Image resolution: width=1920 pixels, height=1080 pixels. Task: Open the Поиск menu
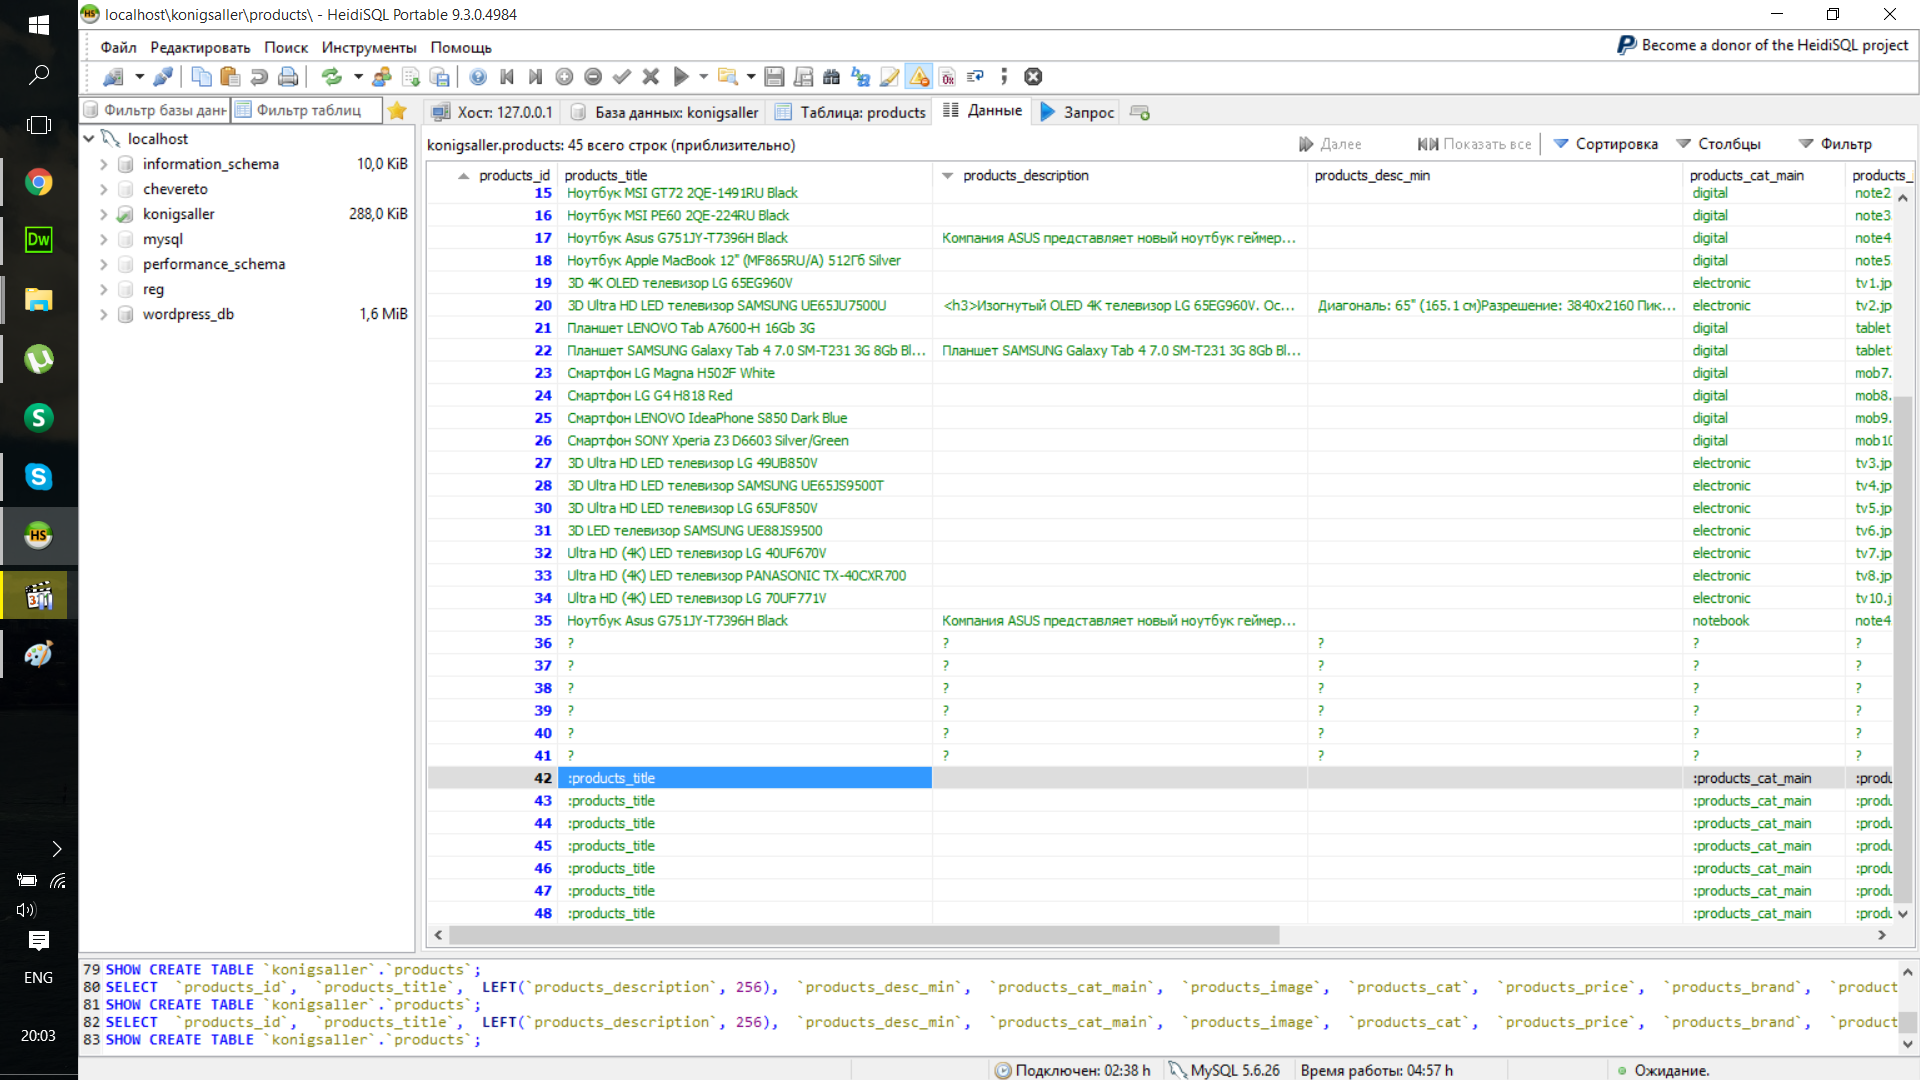(286, 47)
